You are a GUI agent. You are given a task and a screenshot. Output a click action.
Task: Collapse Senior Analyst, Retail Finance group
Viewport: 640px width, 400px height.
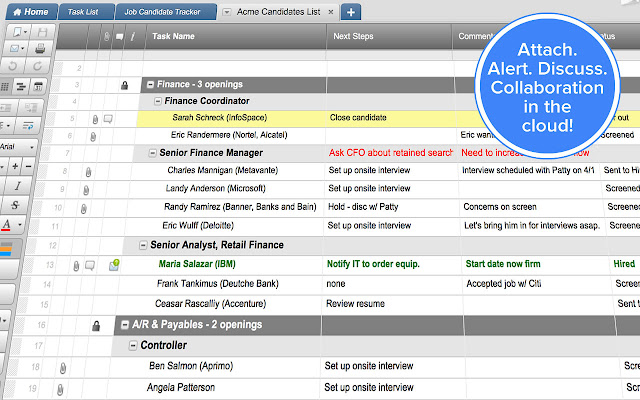point(143,245)
